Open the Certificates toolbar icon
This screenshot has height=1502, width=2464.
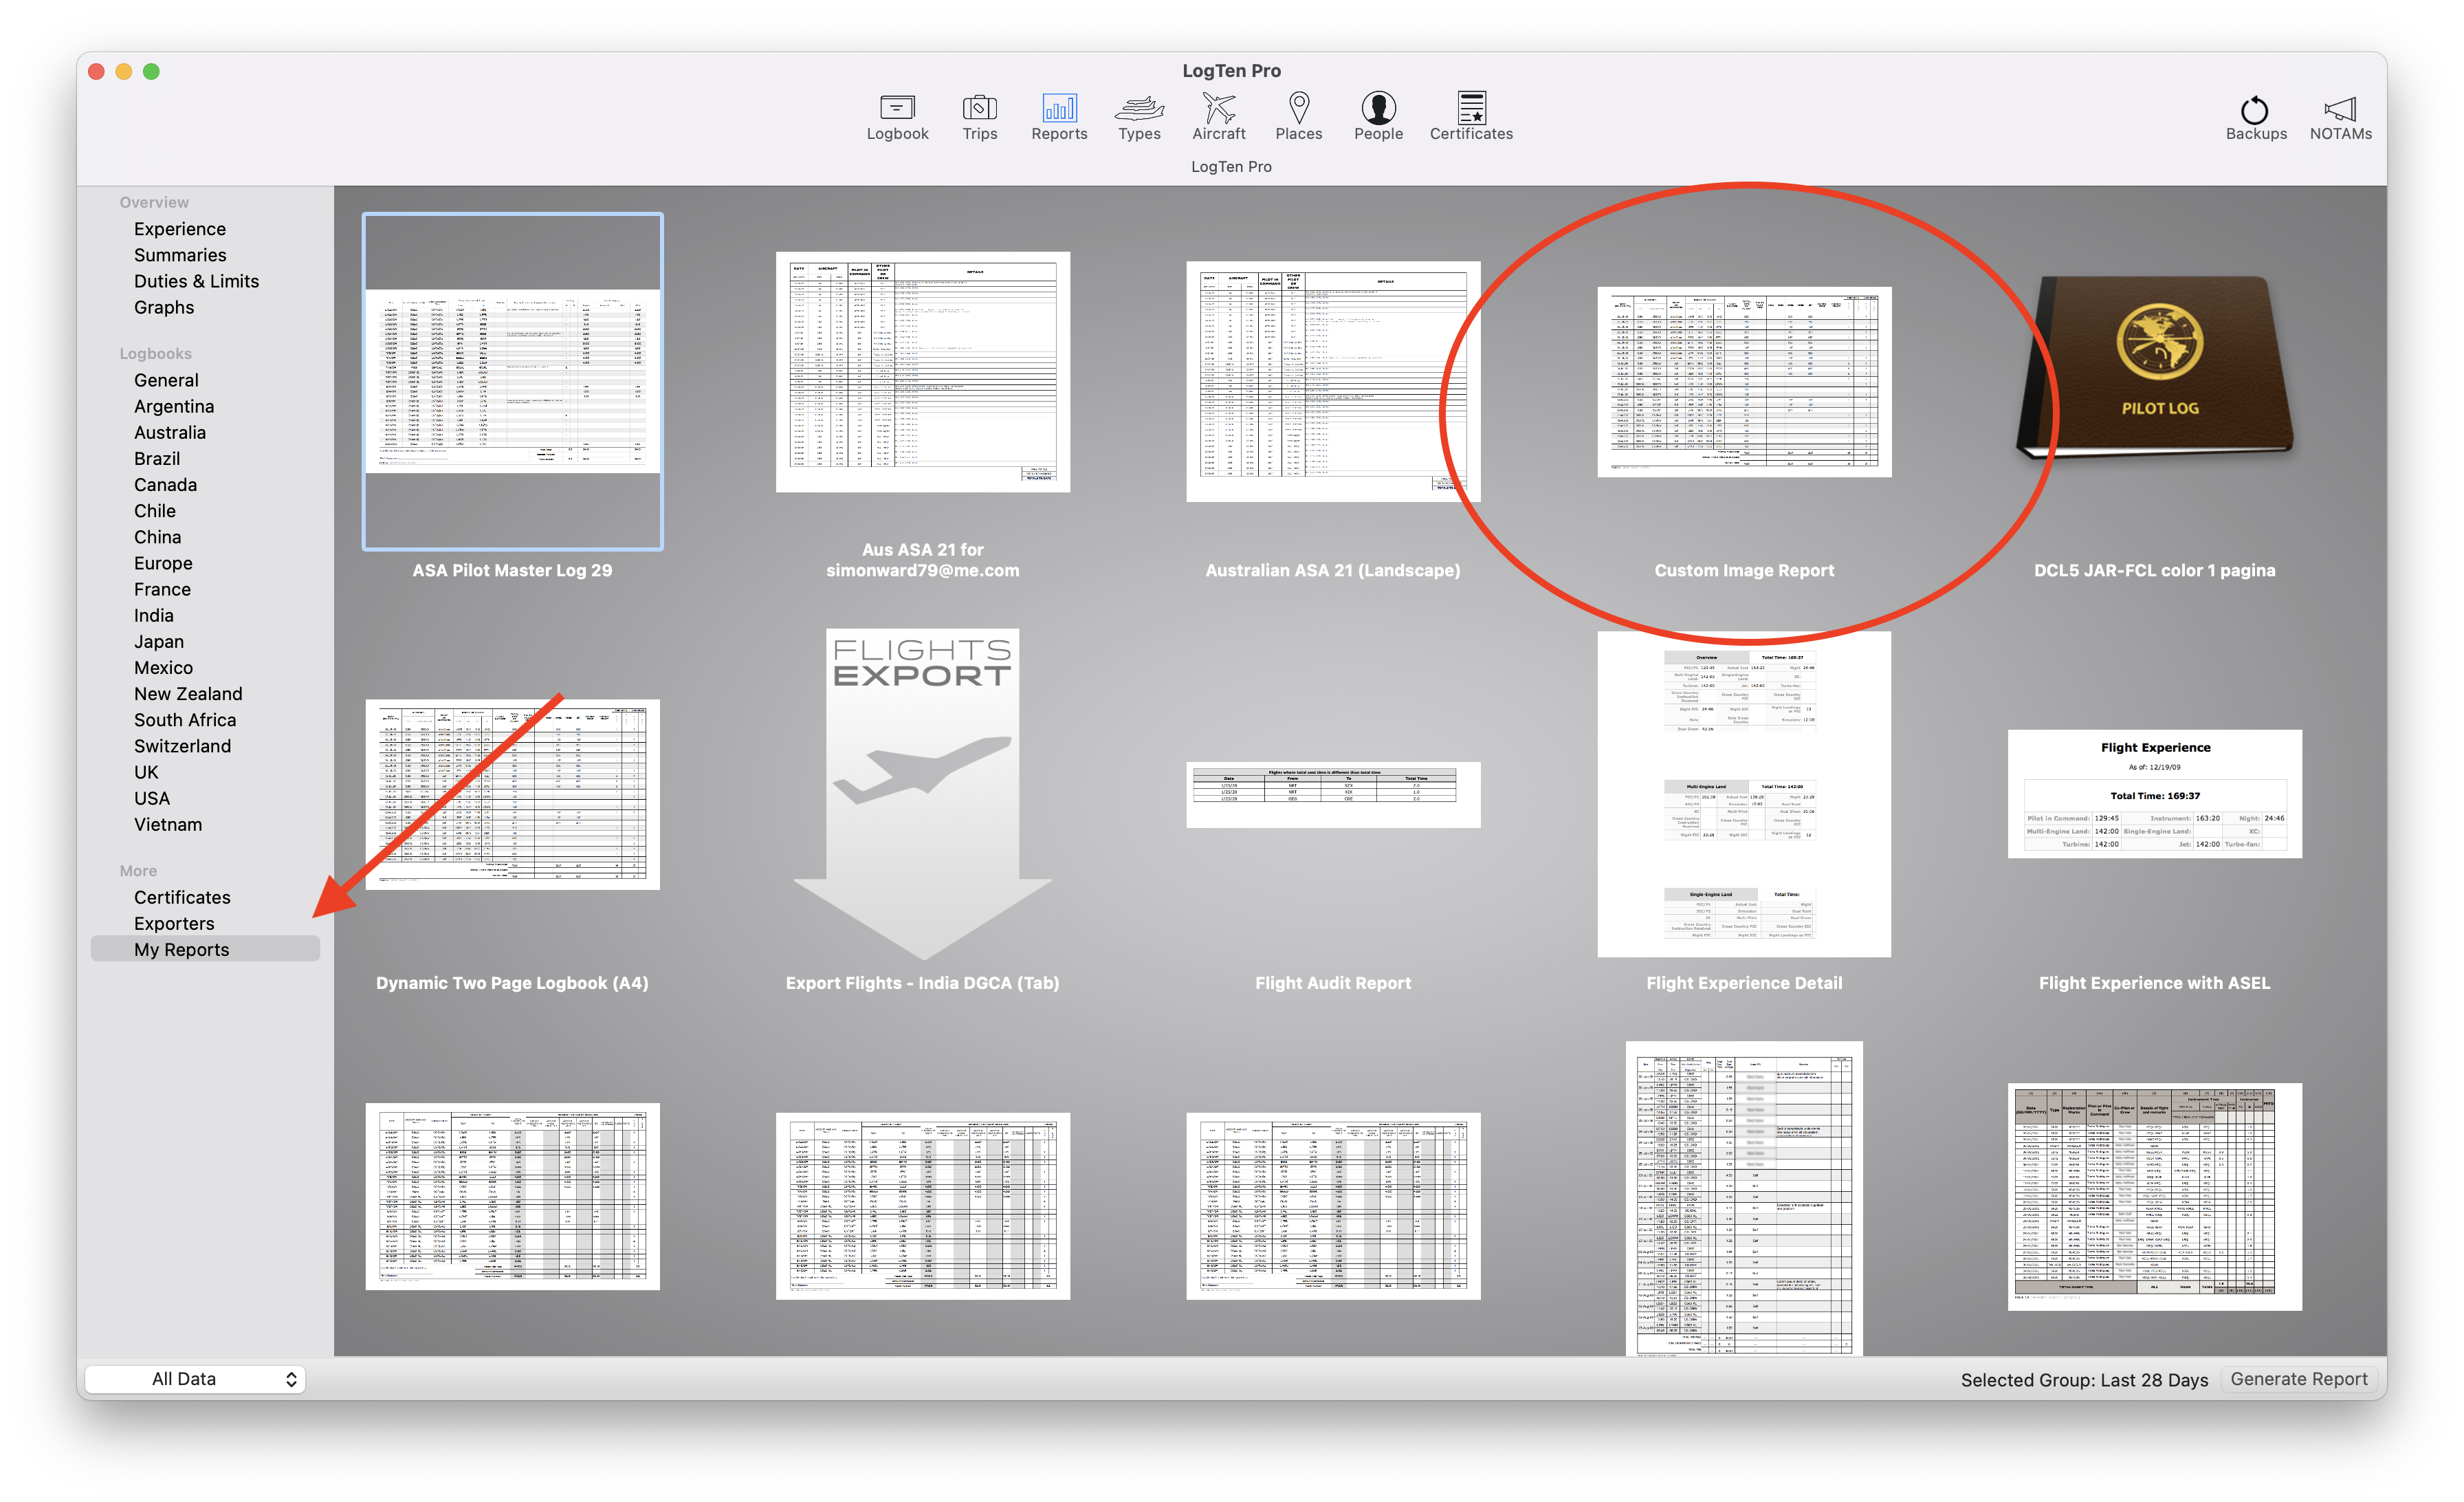tap(1471, 117)
